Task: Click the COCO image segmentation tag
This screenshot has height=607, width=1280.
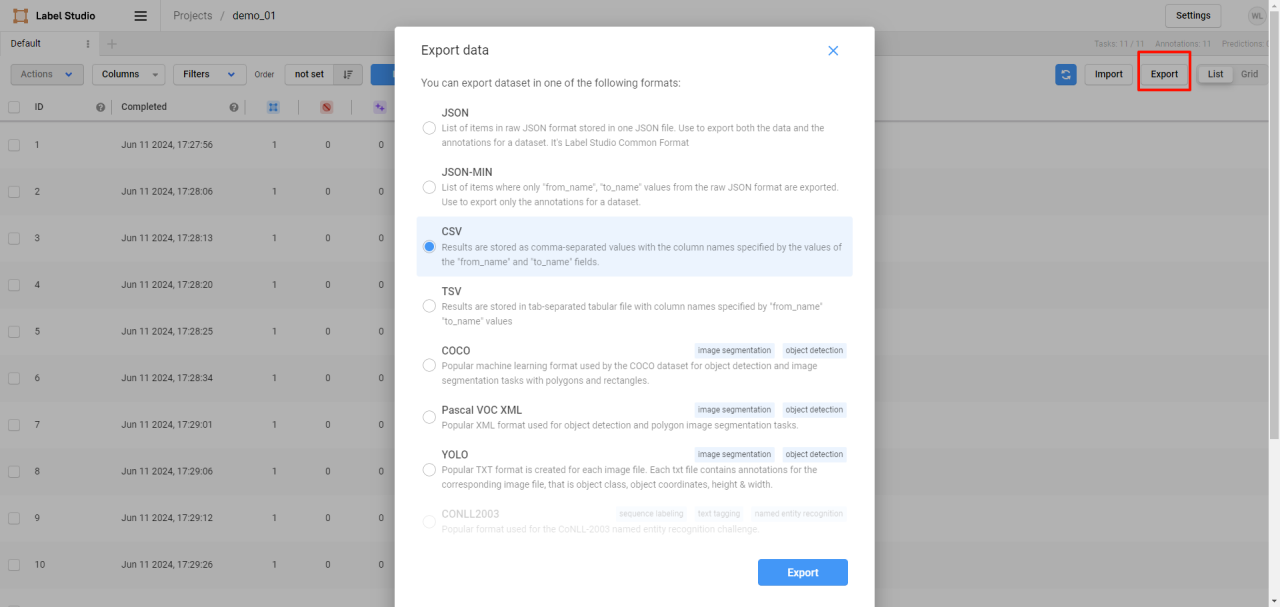Action: pos(735,350)
